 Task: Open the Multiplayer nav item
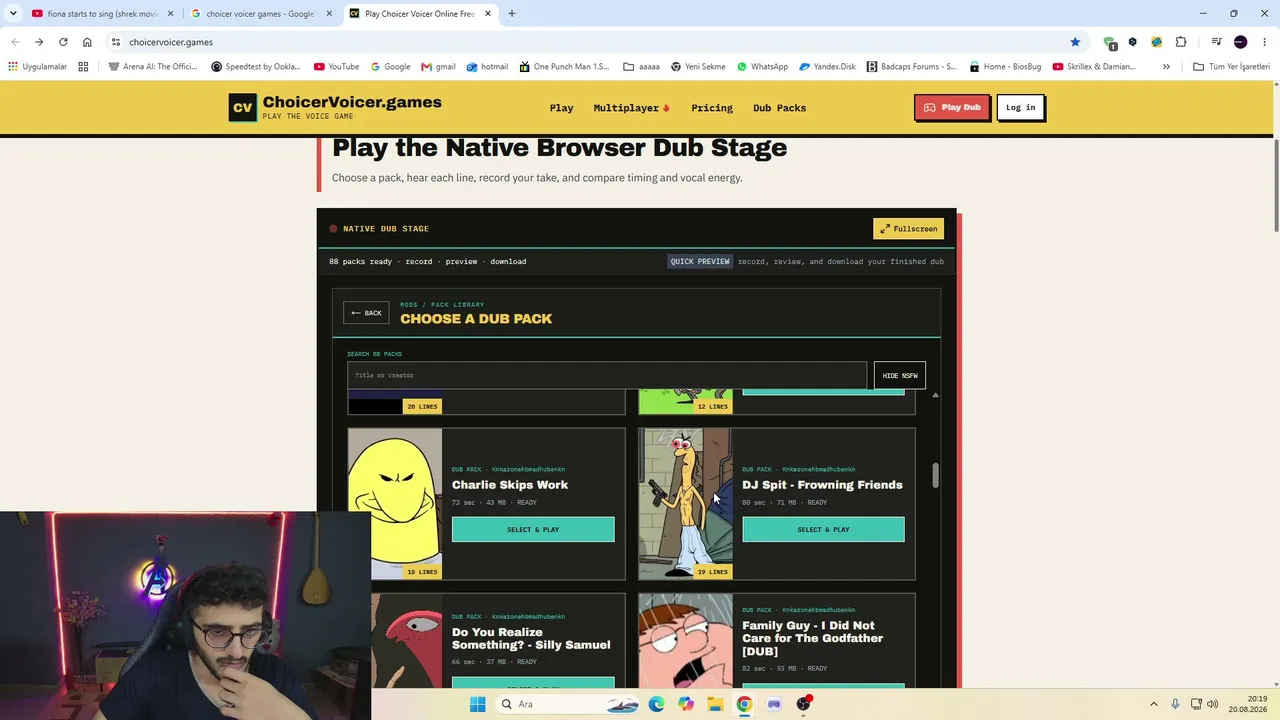tap(631, 108)
